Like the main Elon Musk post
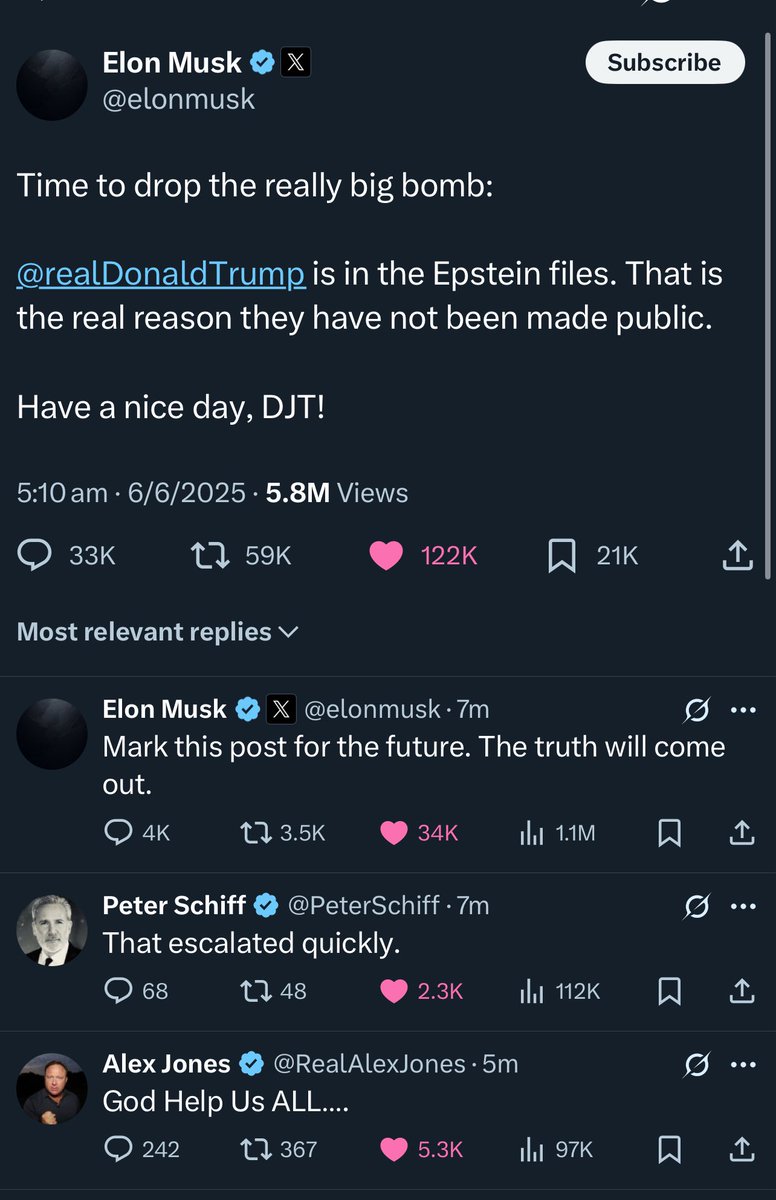776x1200 pixels. tap(386, 555)
